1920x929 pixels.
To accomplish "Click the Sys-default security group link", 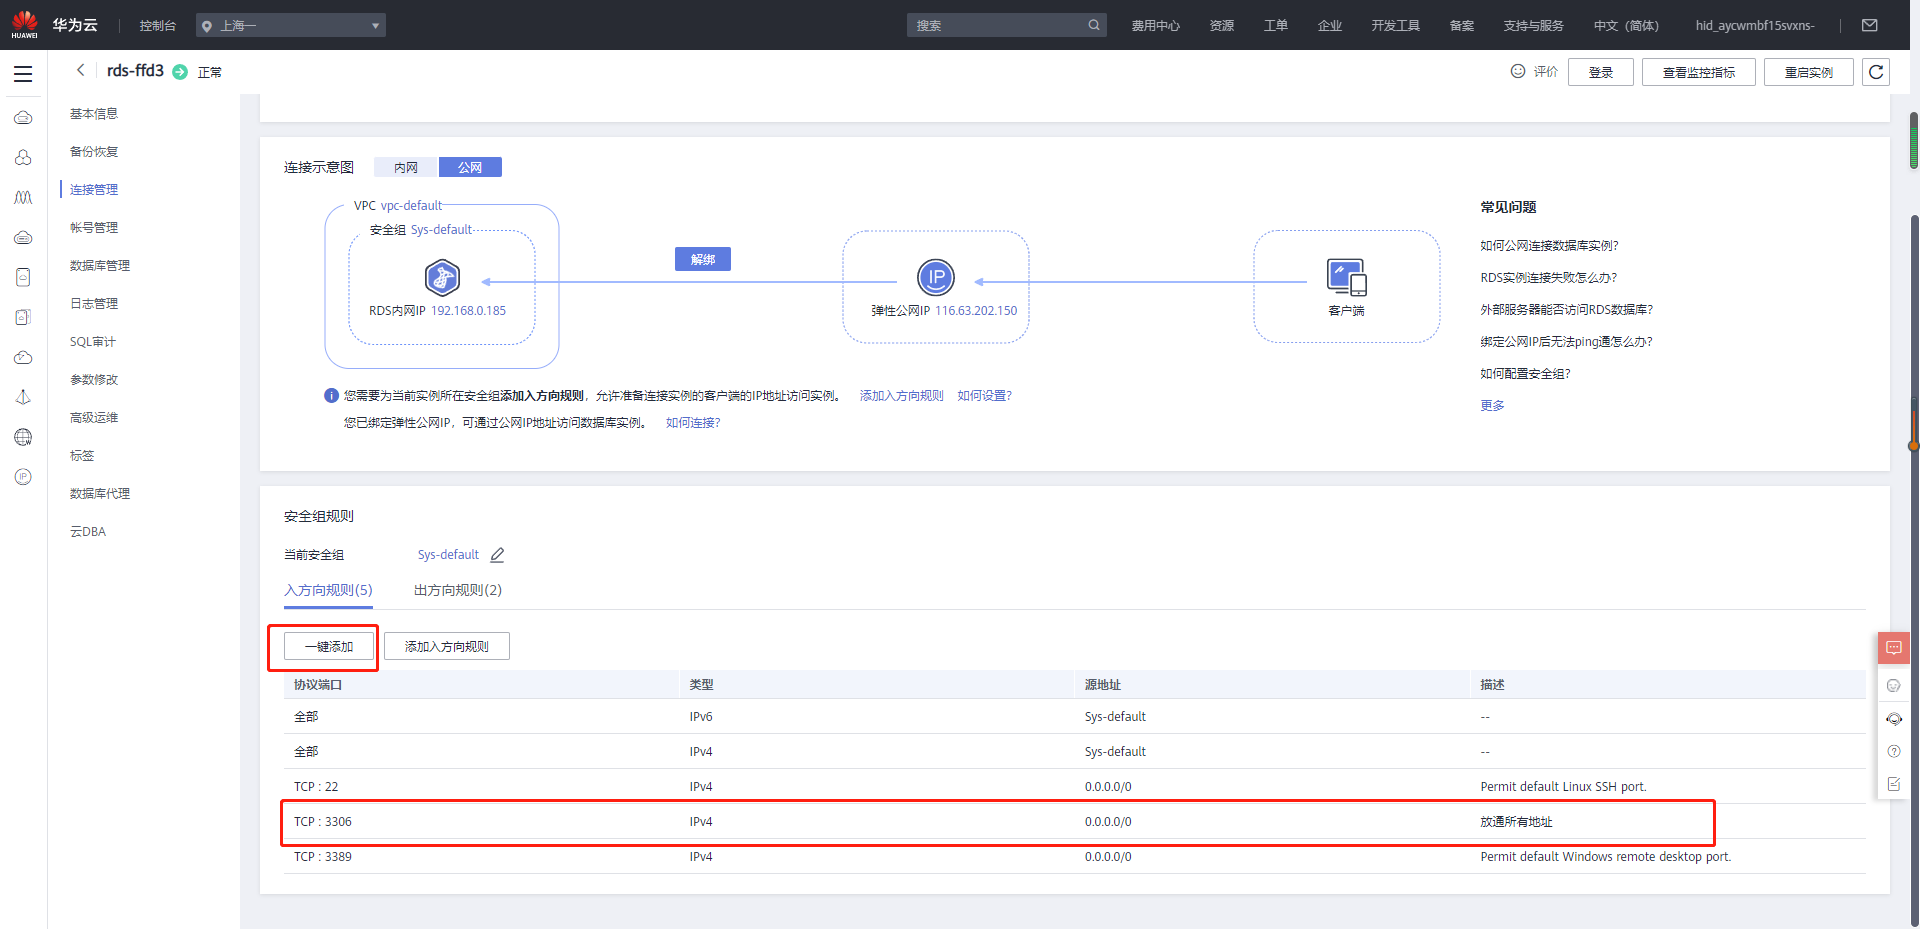I will click(448, 555).
